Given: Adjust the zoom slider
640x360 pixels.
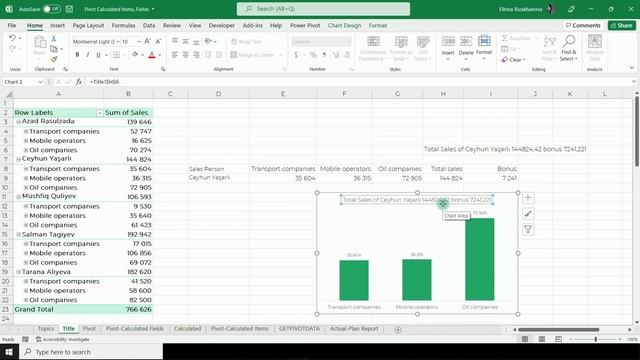Looking at the screenshot, I should (596, 339).
